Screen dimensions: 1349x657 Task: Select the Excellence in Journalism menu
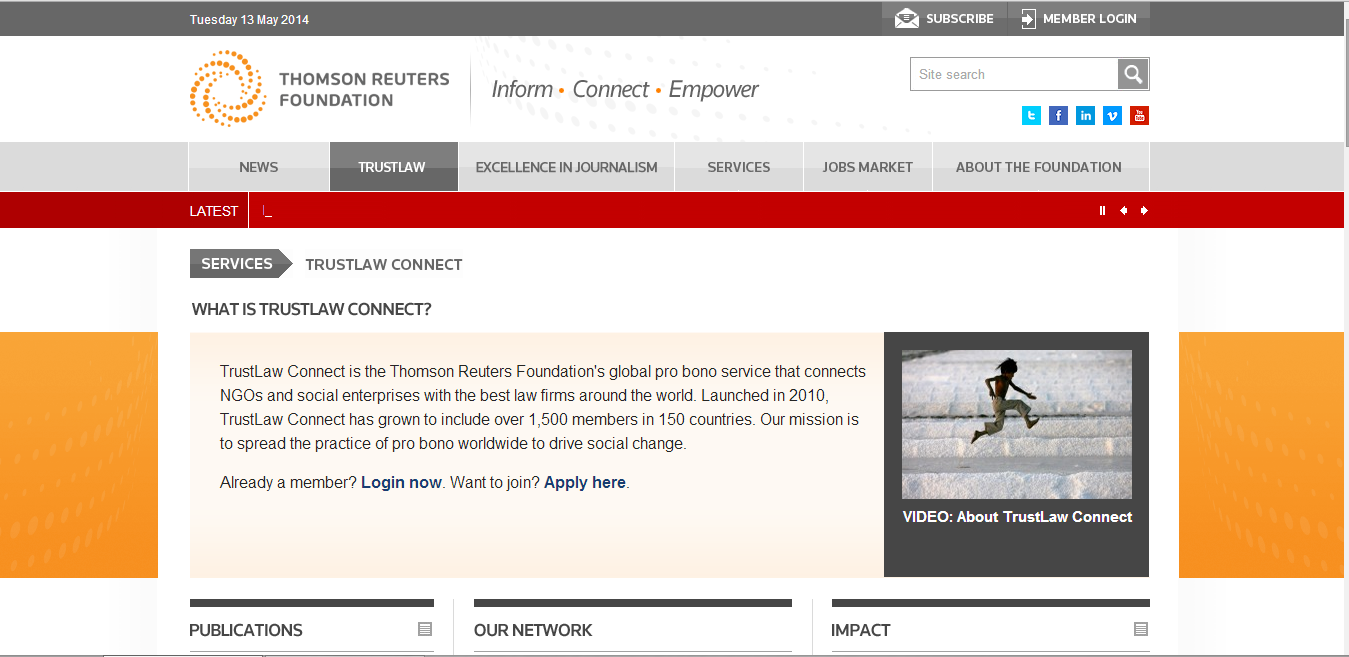point(566,167)
